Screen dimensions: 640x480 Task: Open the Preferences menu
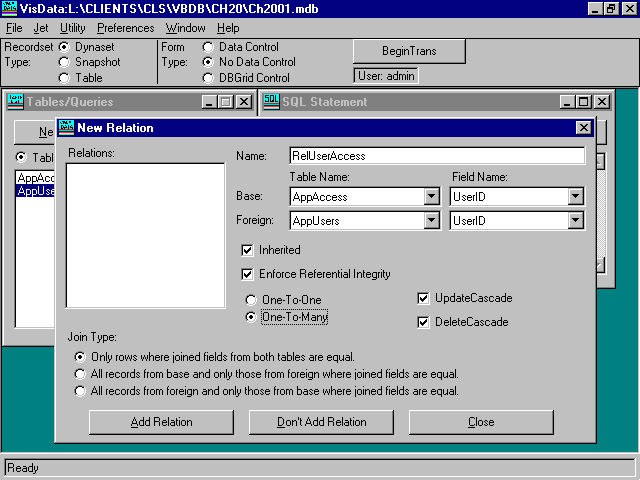click(125, 28)
